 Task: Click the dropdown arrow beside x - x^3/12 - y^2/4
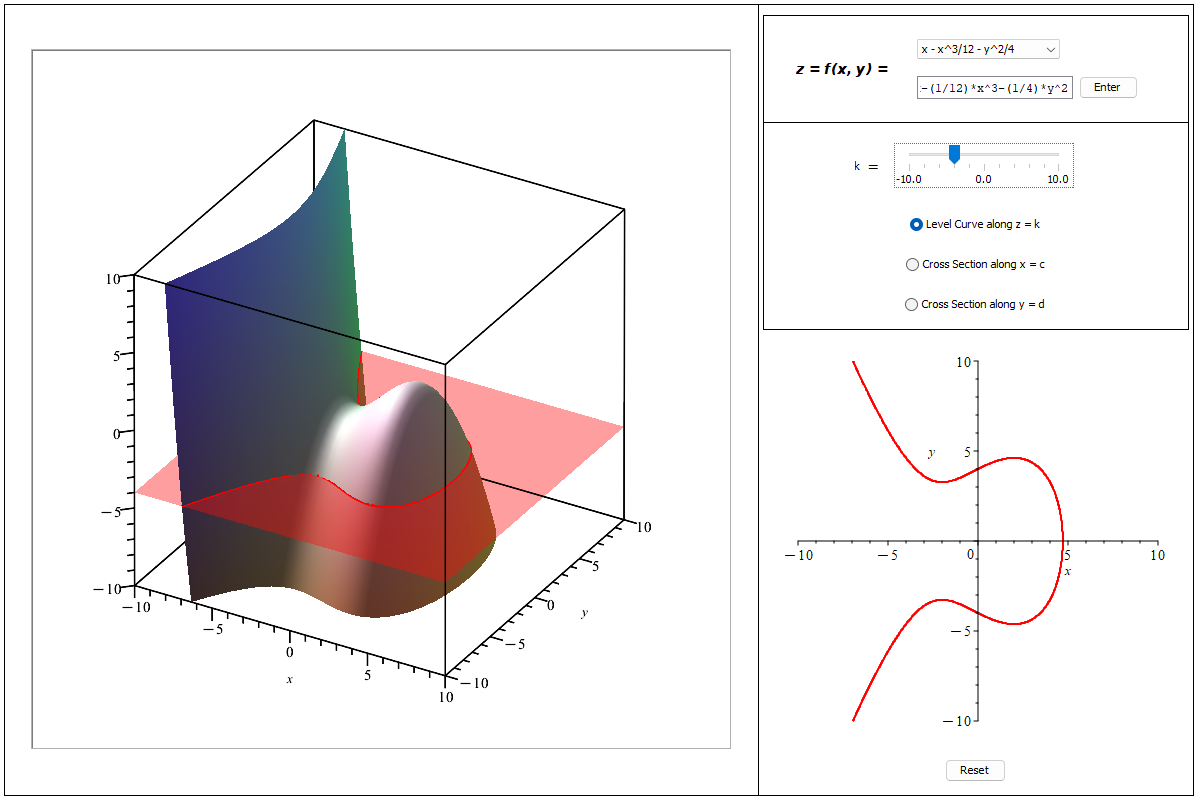click(1053, 48)
